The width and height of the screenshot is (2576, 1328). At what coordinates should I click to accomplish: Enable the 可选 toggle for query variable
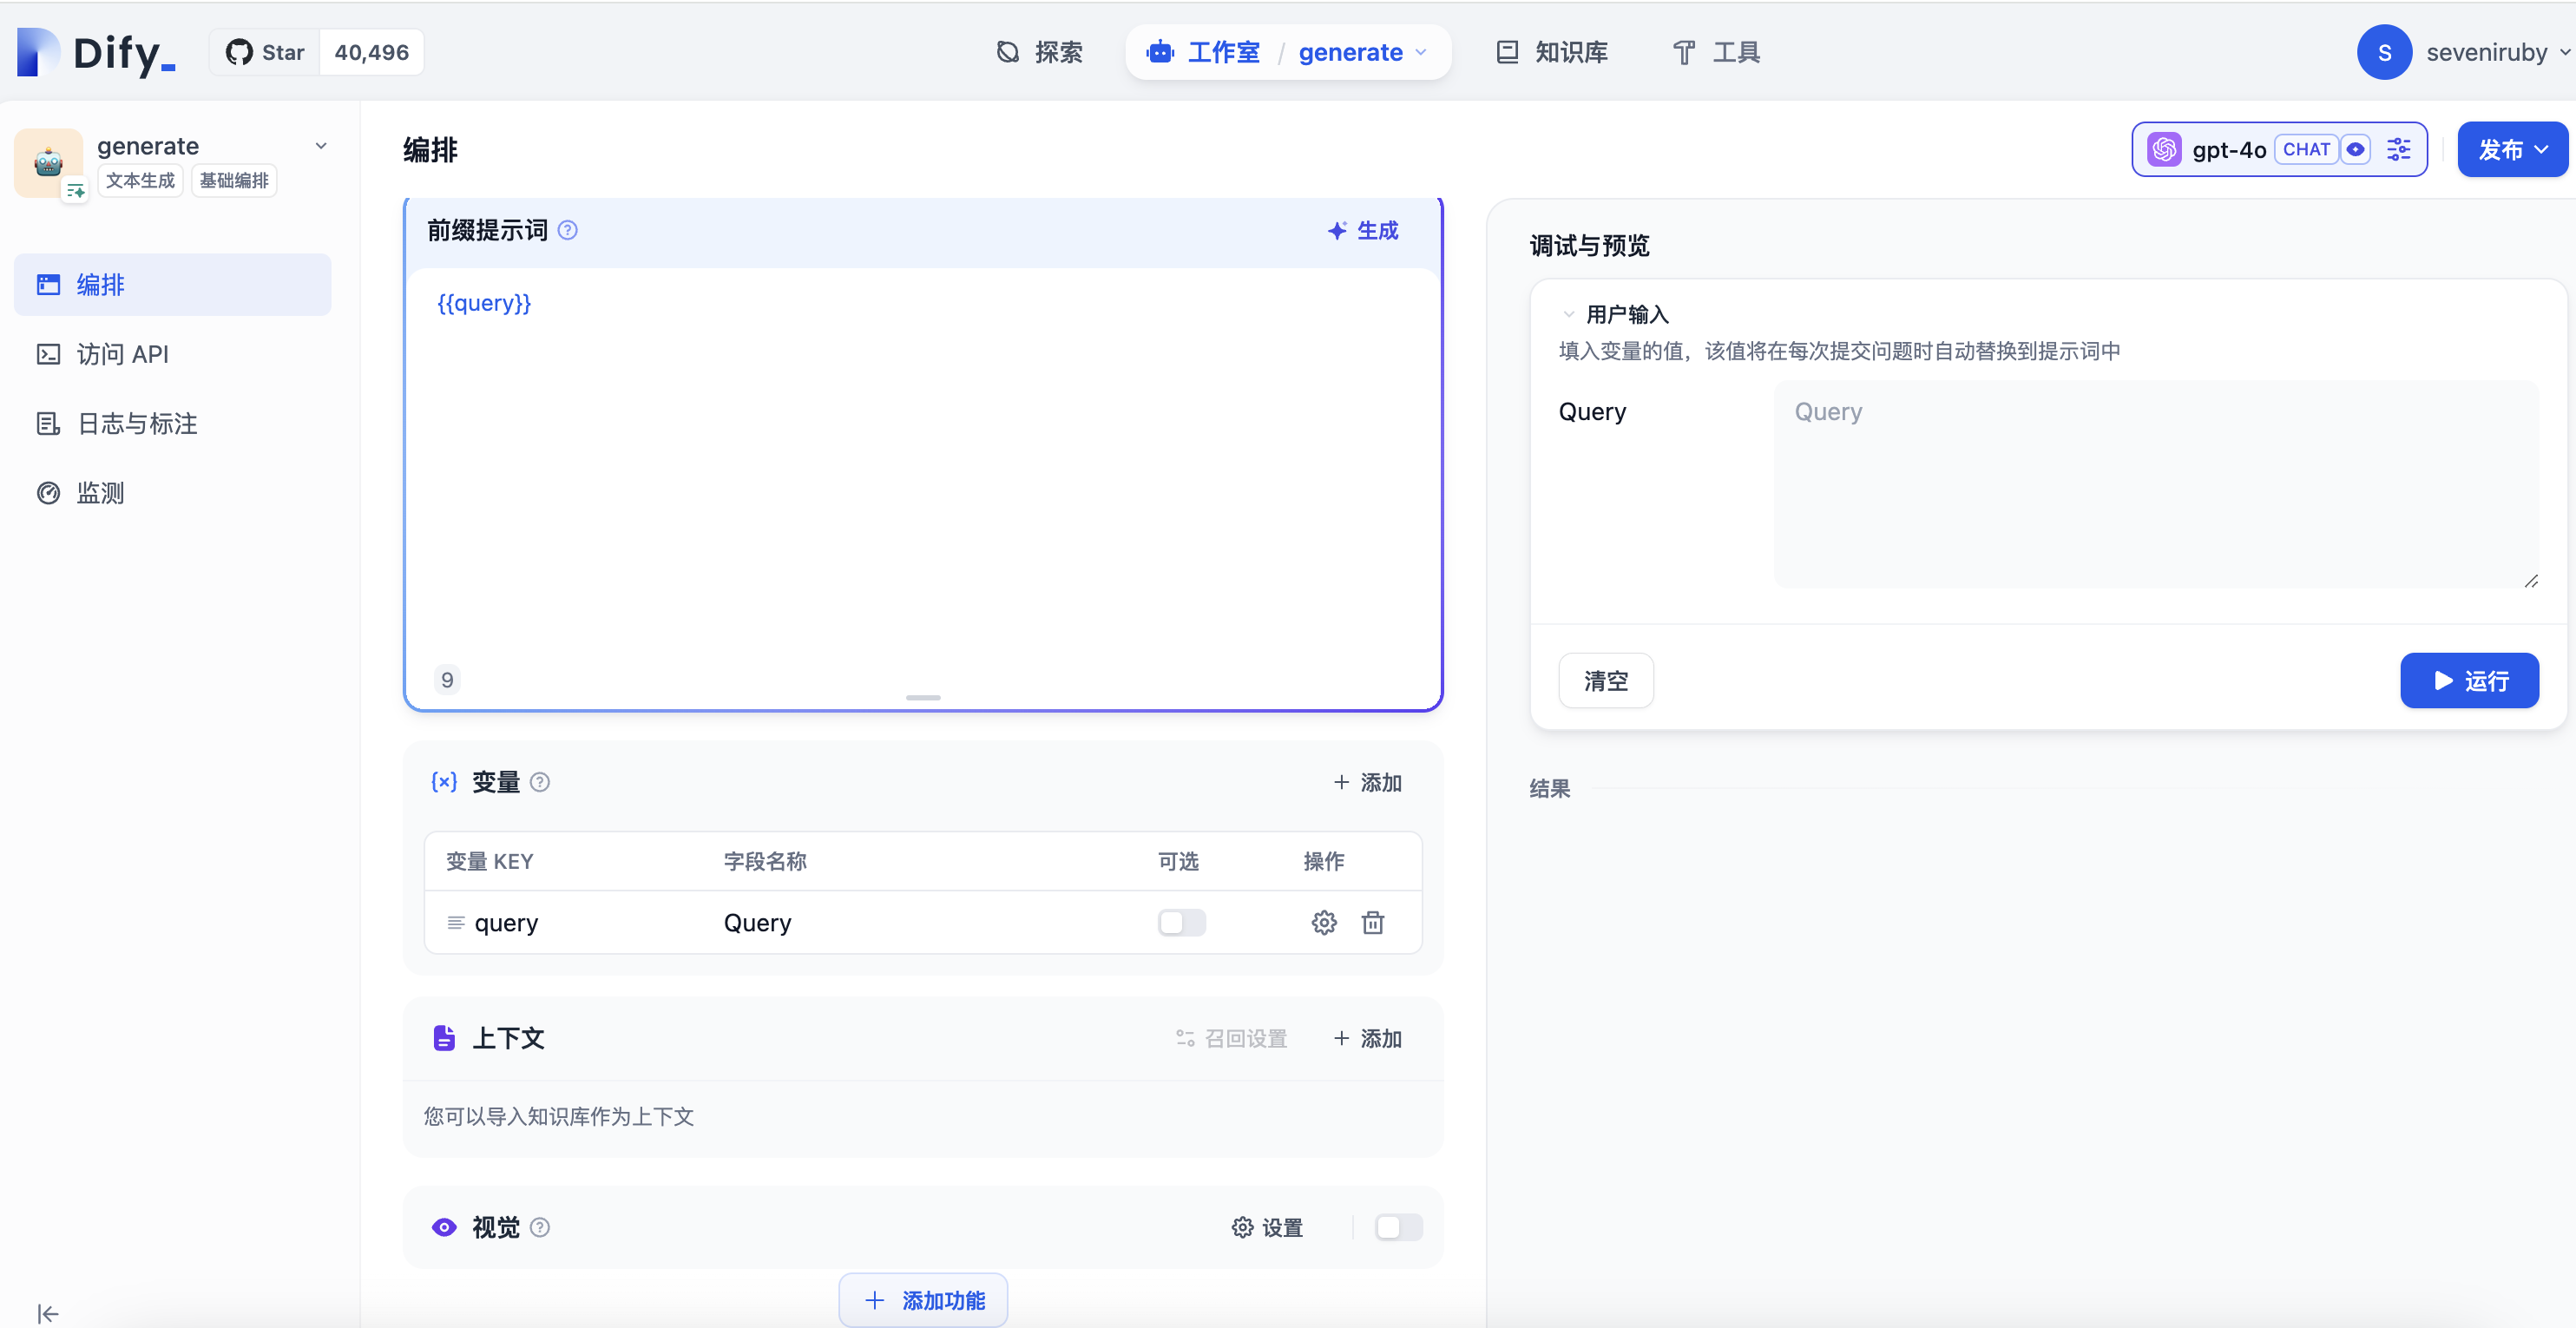pos(1181,922)
